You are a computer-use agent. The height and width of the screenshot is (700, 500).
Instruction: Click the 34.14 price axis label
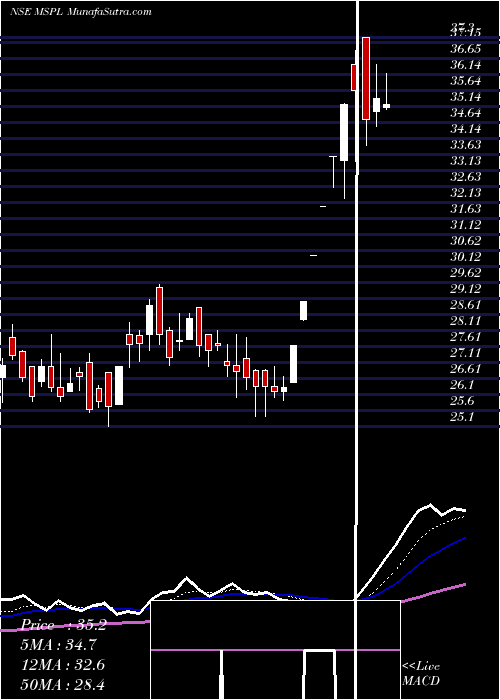click(x=466, y=129)
